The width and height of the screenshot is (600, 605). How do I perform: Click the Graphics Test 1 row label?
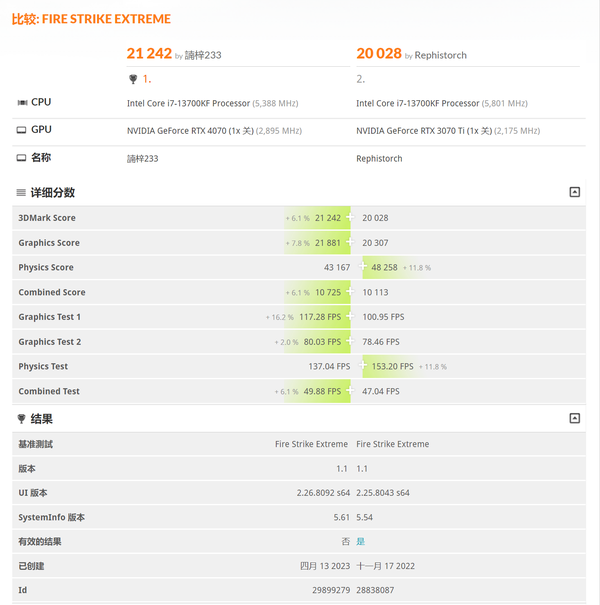(x=49, y=317)
